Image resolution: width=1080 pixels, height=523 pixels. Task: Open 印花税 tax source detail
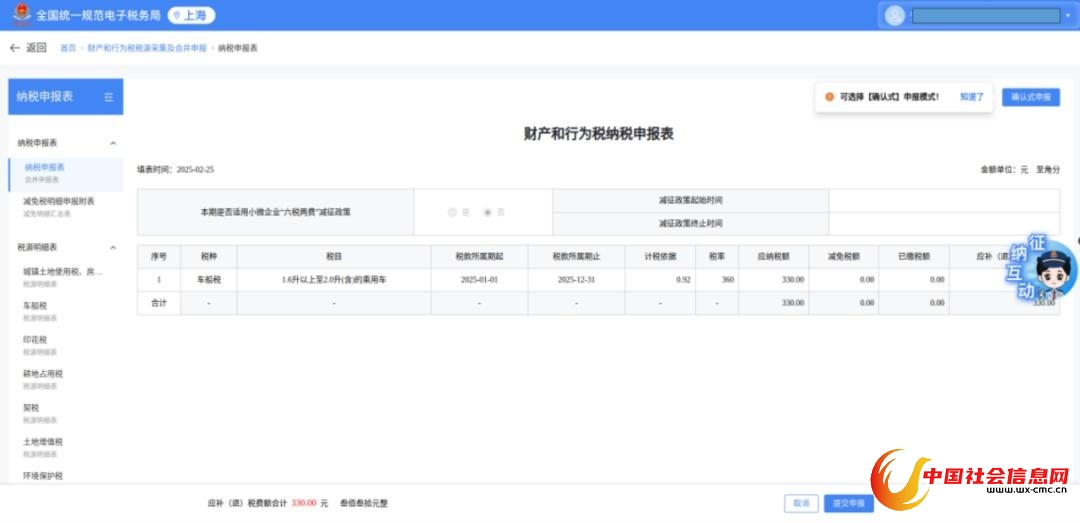pos(36,339)
